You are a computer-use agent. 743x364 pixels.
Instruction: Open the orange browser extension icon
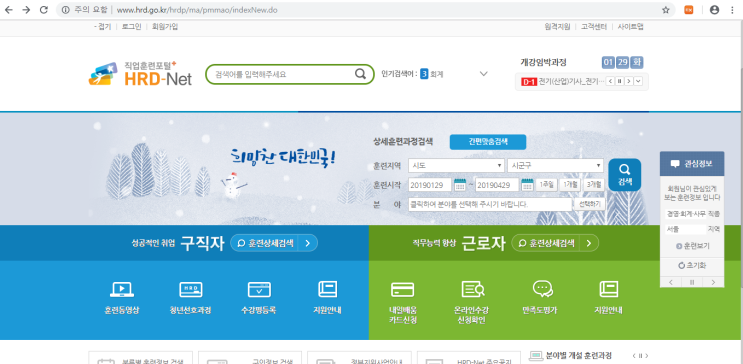689,10
